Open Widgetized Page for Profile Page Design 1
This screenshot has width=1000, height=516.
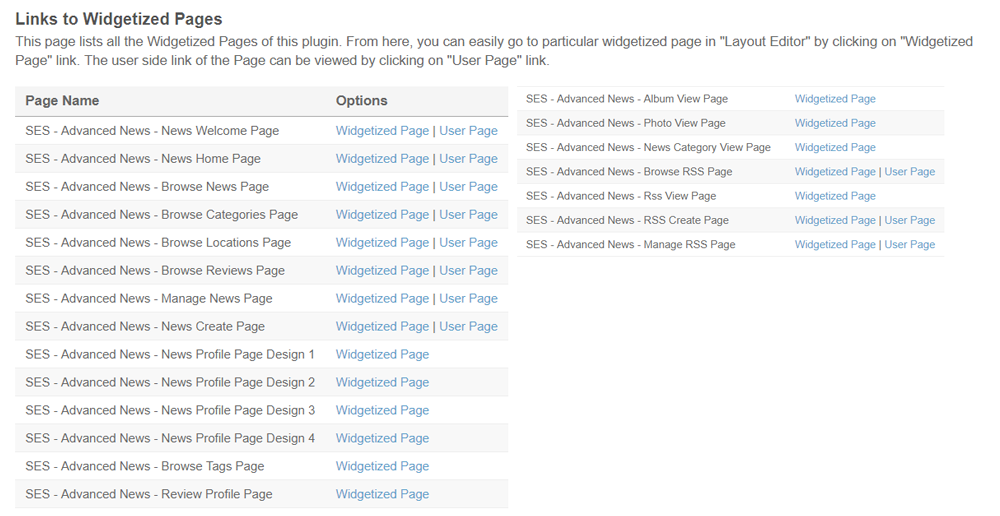point(382,355)
